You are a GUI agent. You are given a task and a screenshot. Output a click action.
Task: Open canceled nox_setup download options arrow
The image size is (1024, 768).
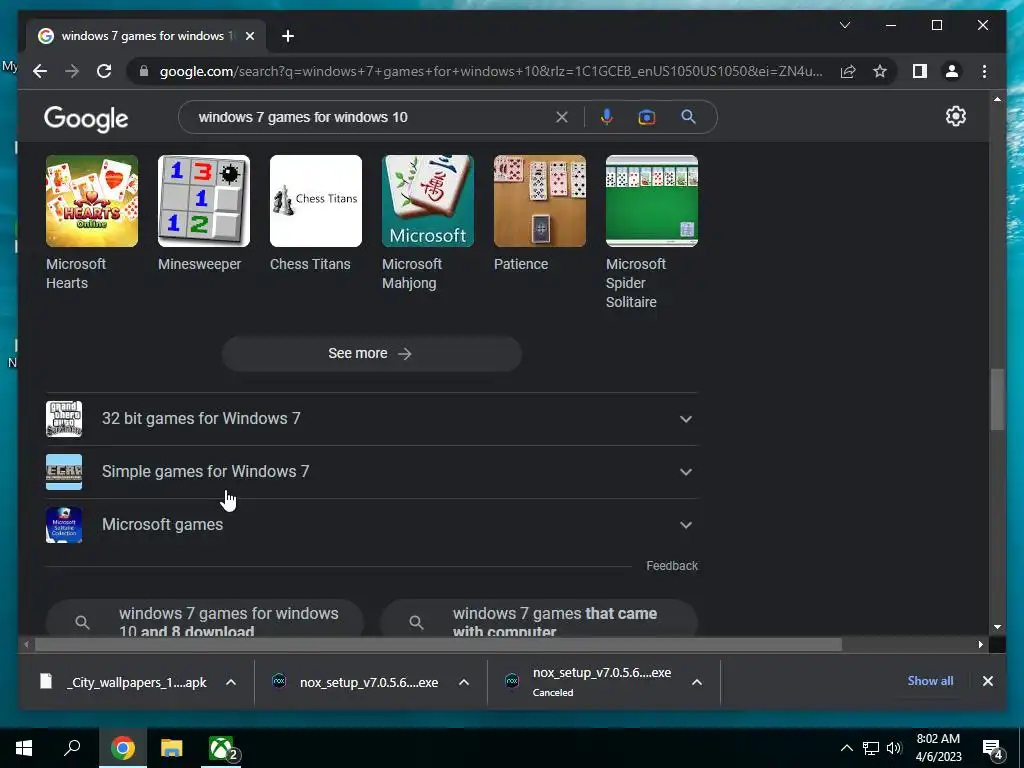point(697,682)
